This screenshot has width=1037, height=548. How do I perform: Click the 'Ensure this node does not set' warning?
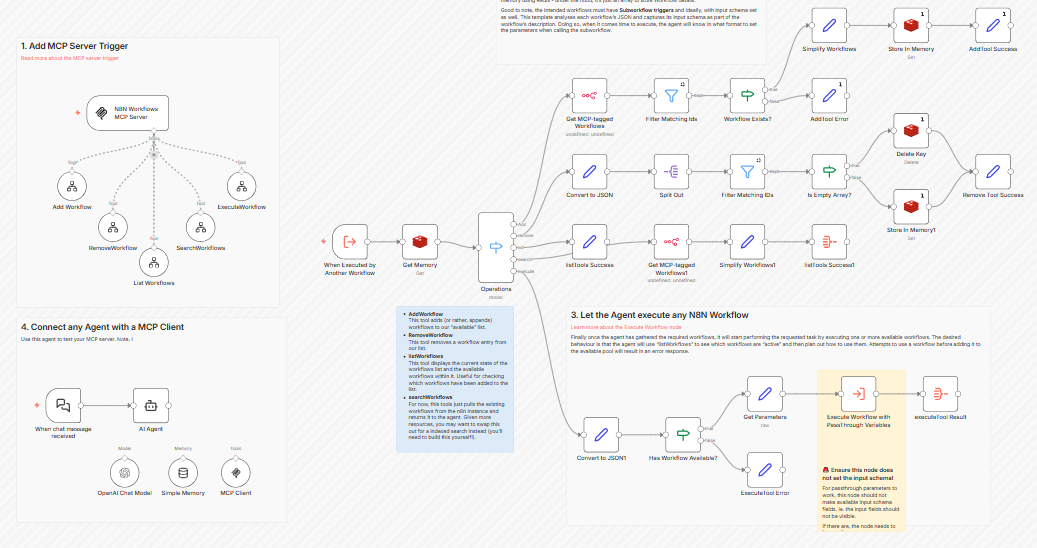pyautogui.click(x=858, y=474)
